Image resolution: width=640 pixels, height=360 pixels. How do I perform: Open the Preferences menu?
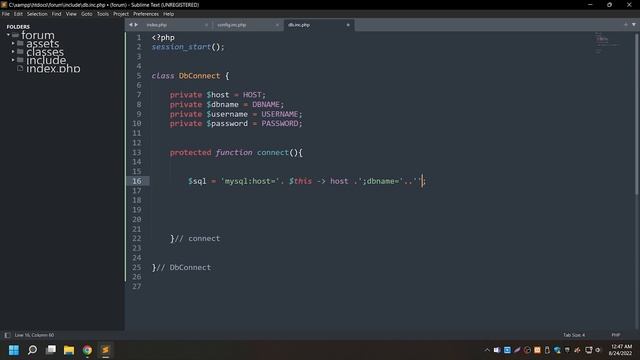coord(146,14)
